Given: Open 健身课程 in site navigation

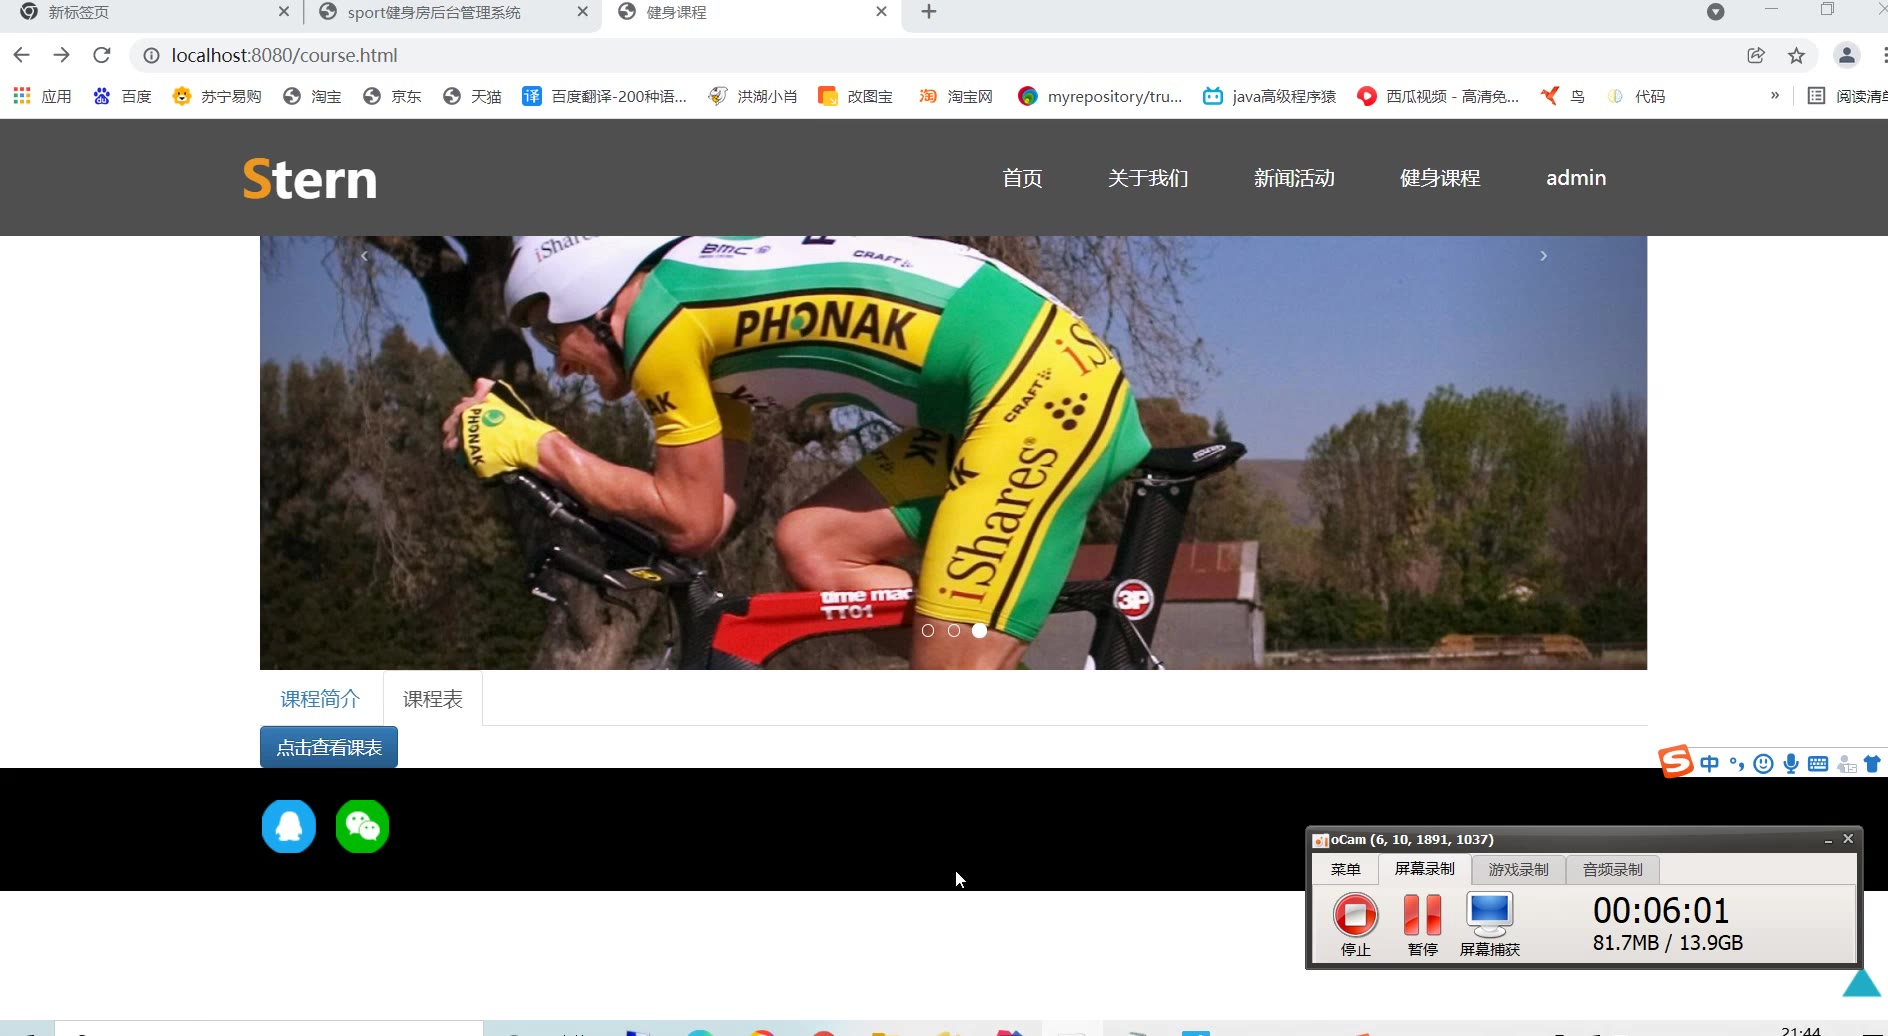Looking at the screenshot, I should pos(1440,178).
